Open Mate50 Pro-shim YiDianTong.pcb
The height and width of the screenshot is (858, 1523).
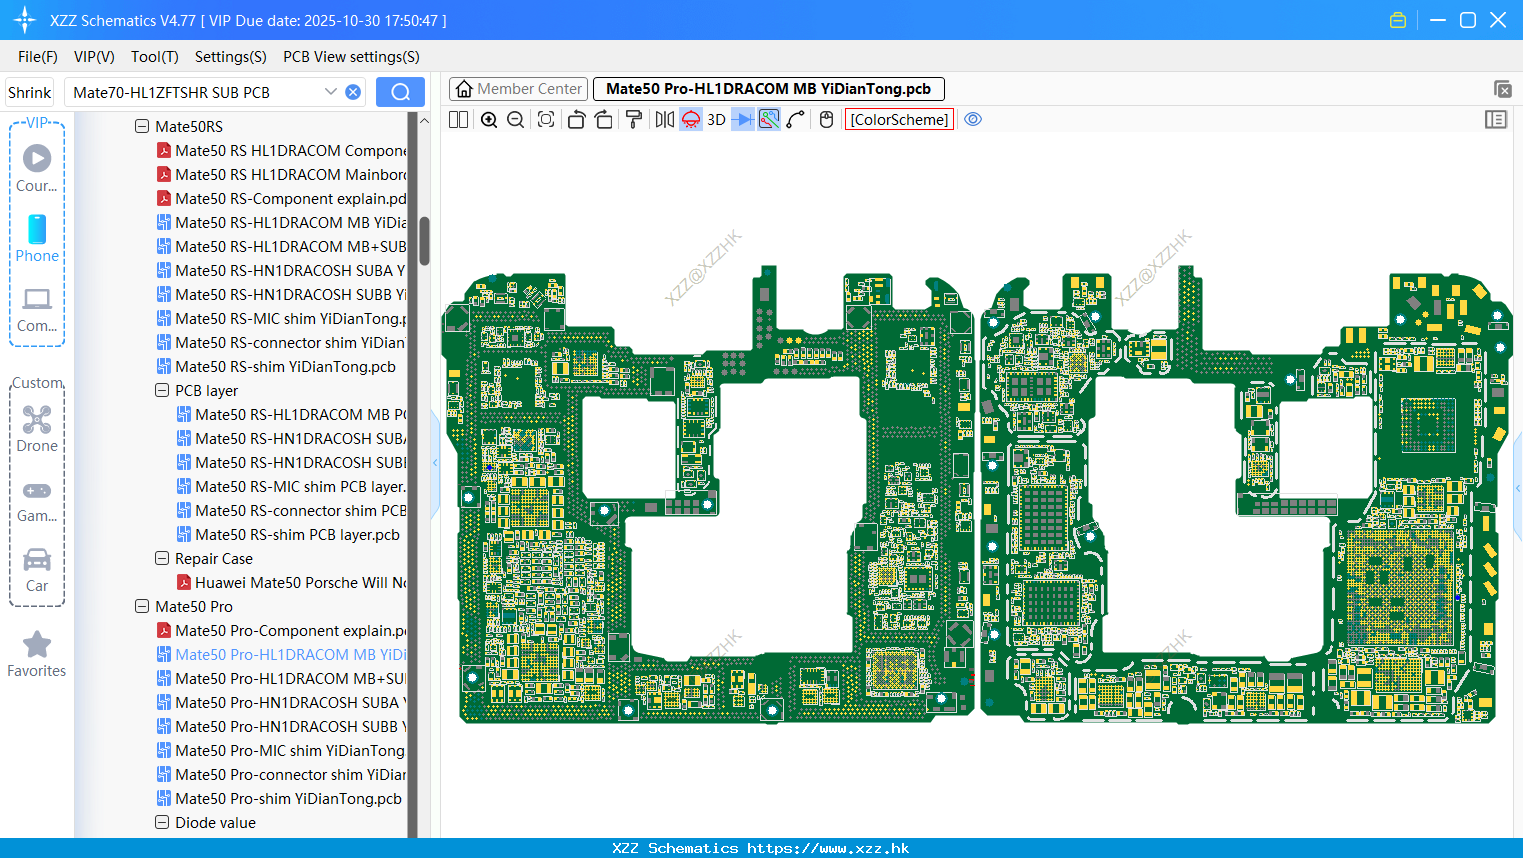click(279, 799)
